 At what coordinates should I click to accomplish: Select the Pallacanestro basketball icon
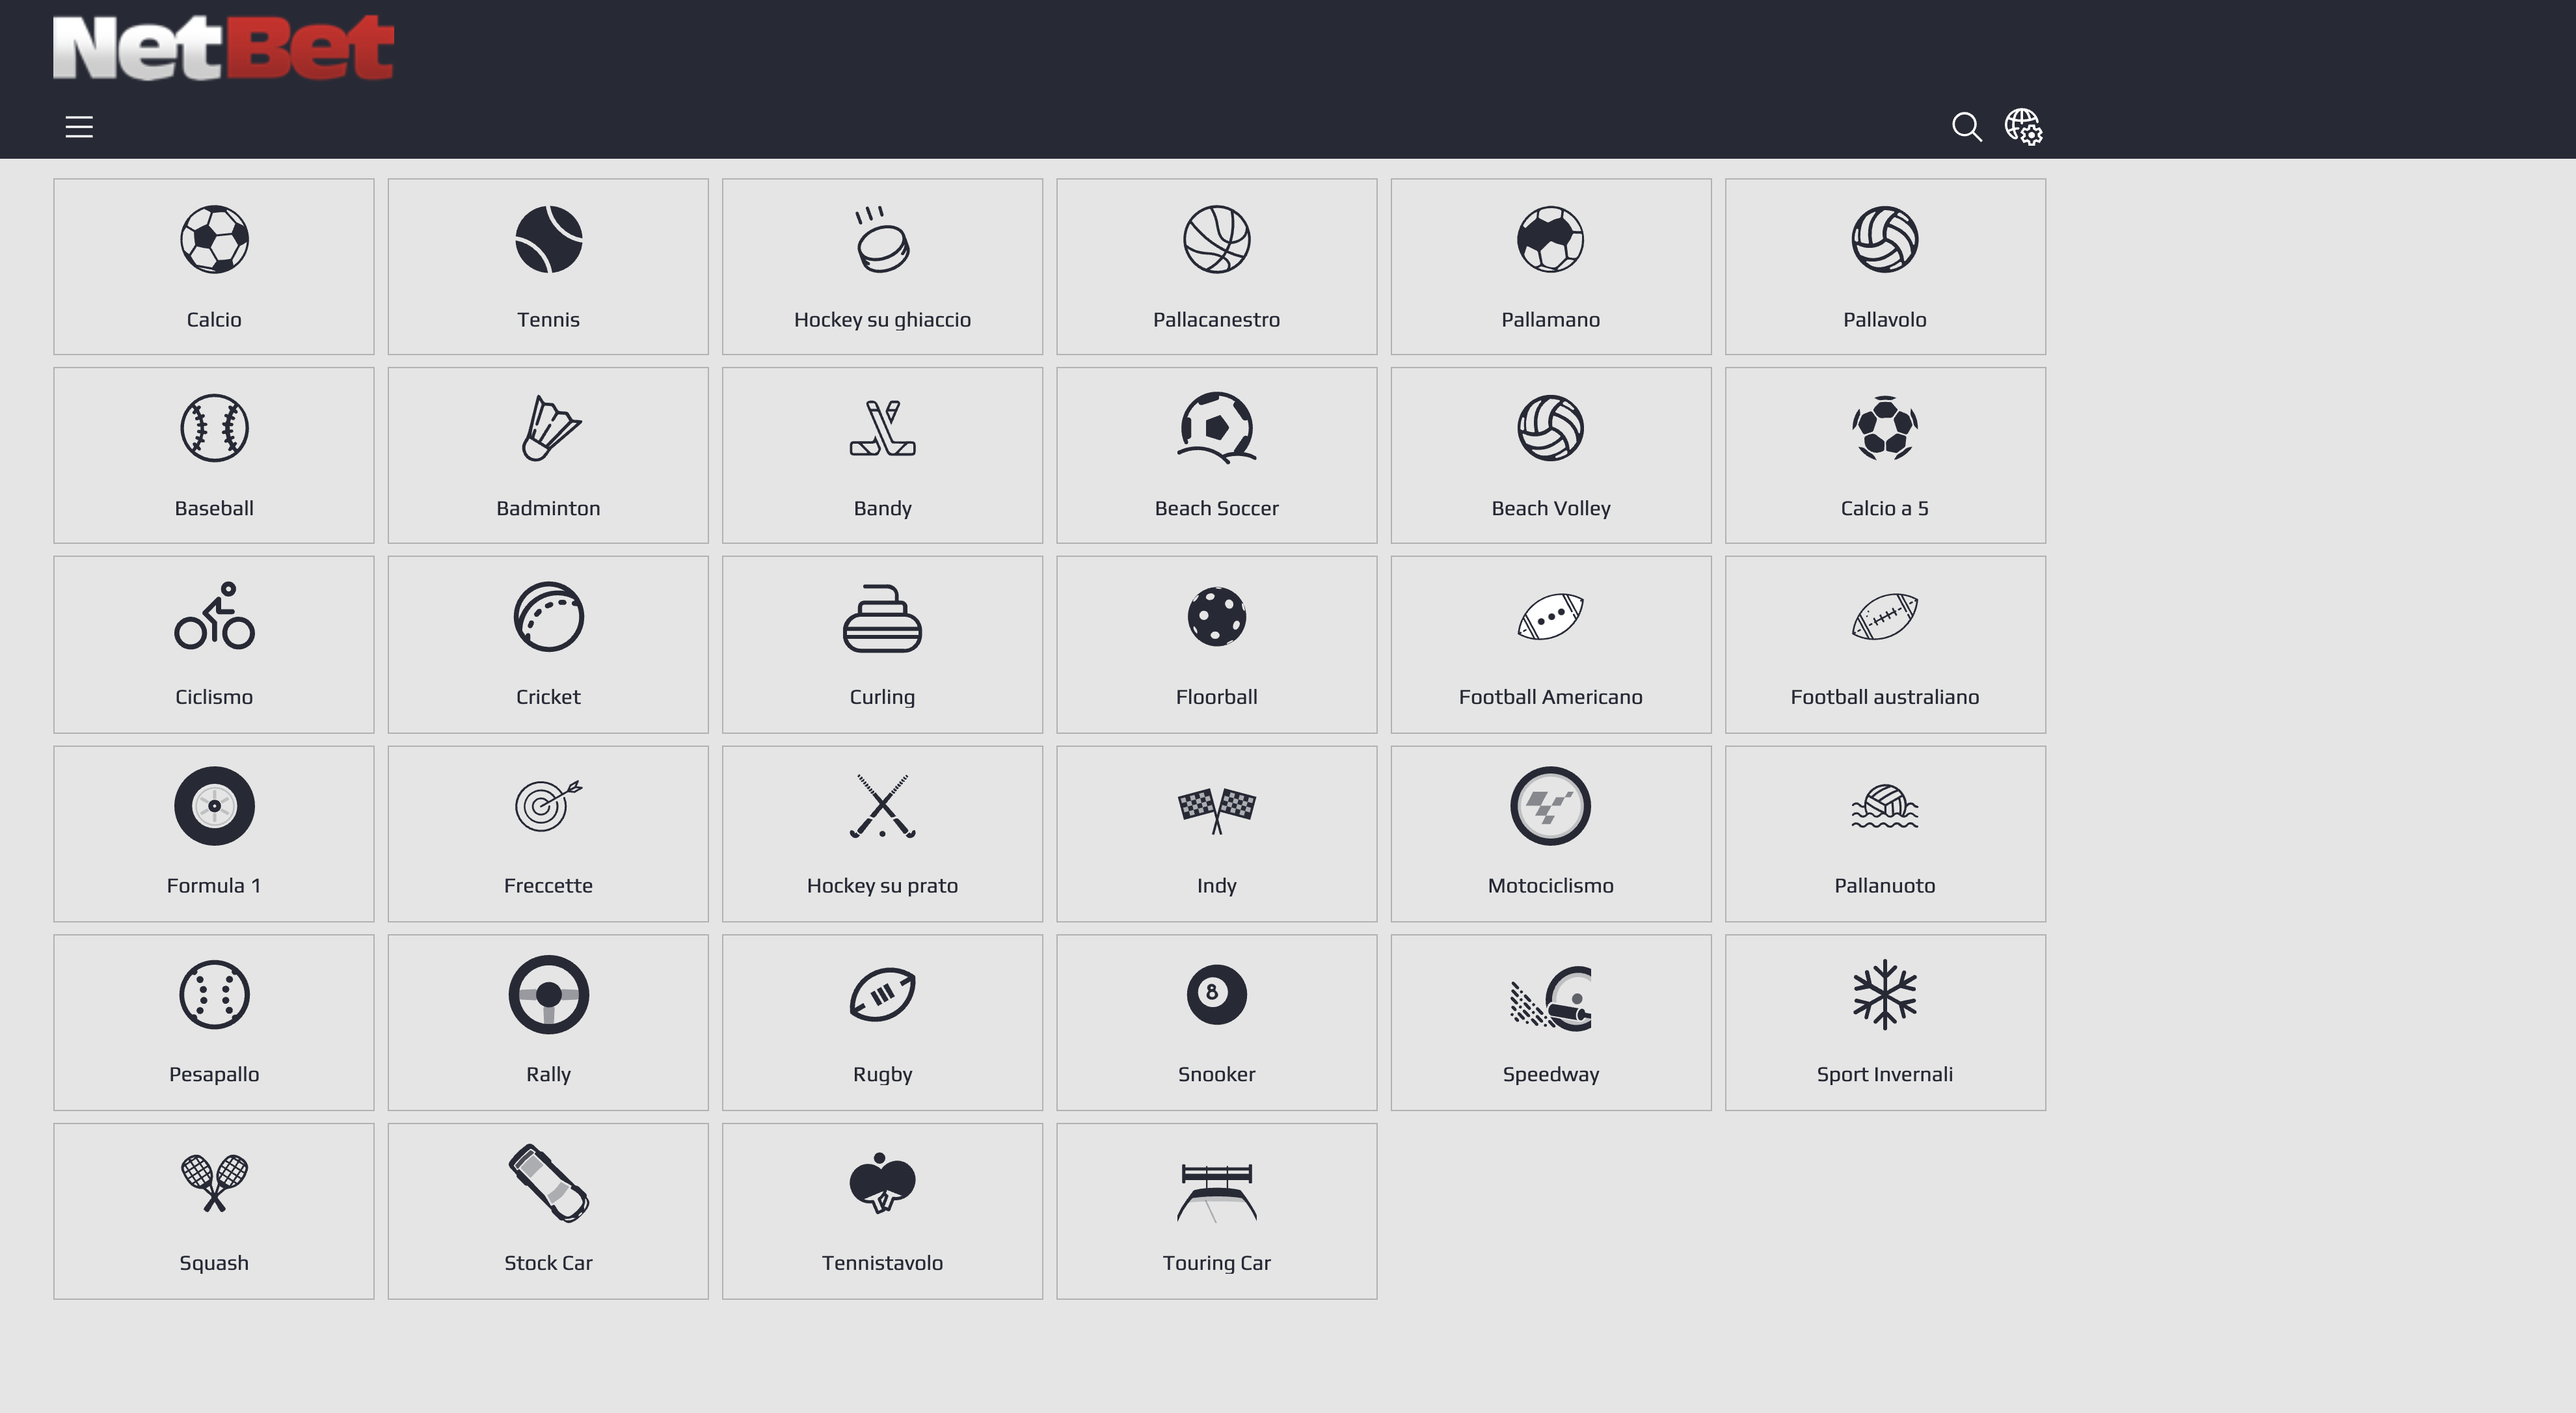tap(1216, 240)
